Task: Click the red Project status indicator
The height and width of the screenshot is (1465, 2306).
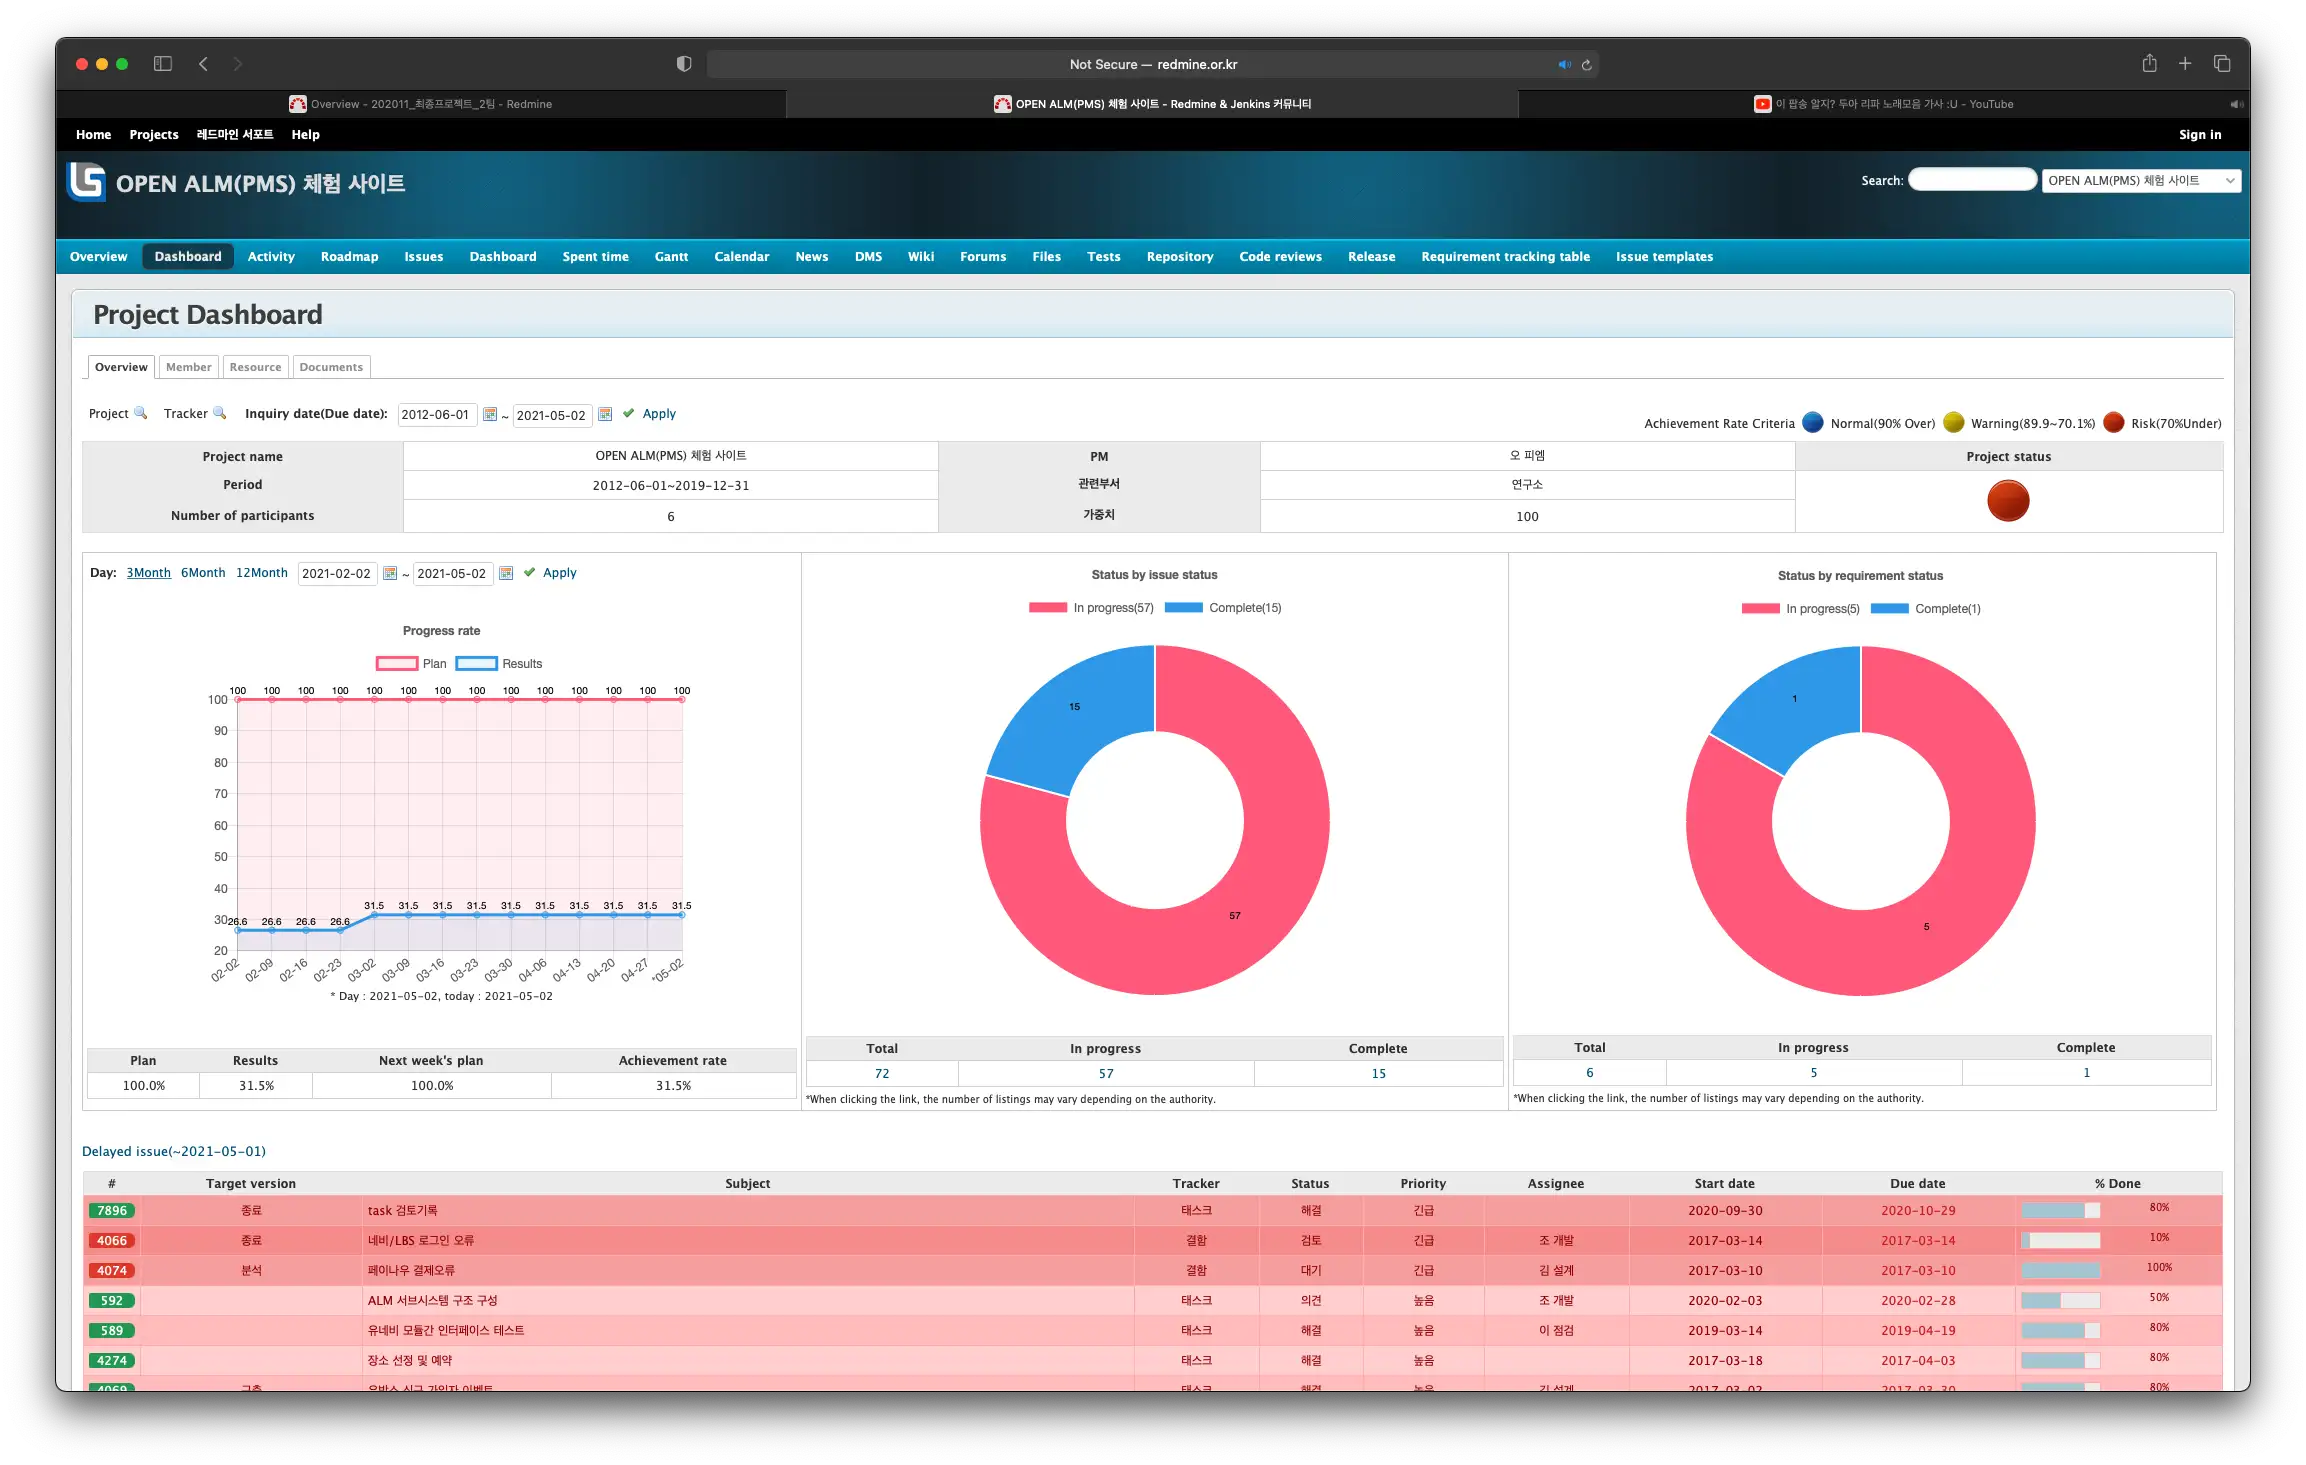Action: [2008, 501]
